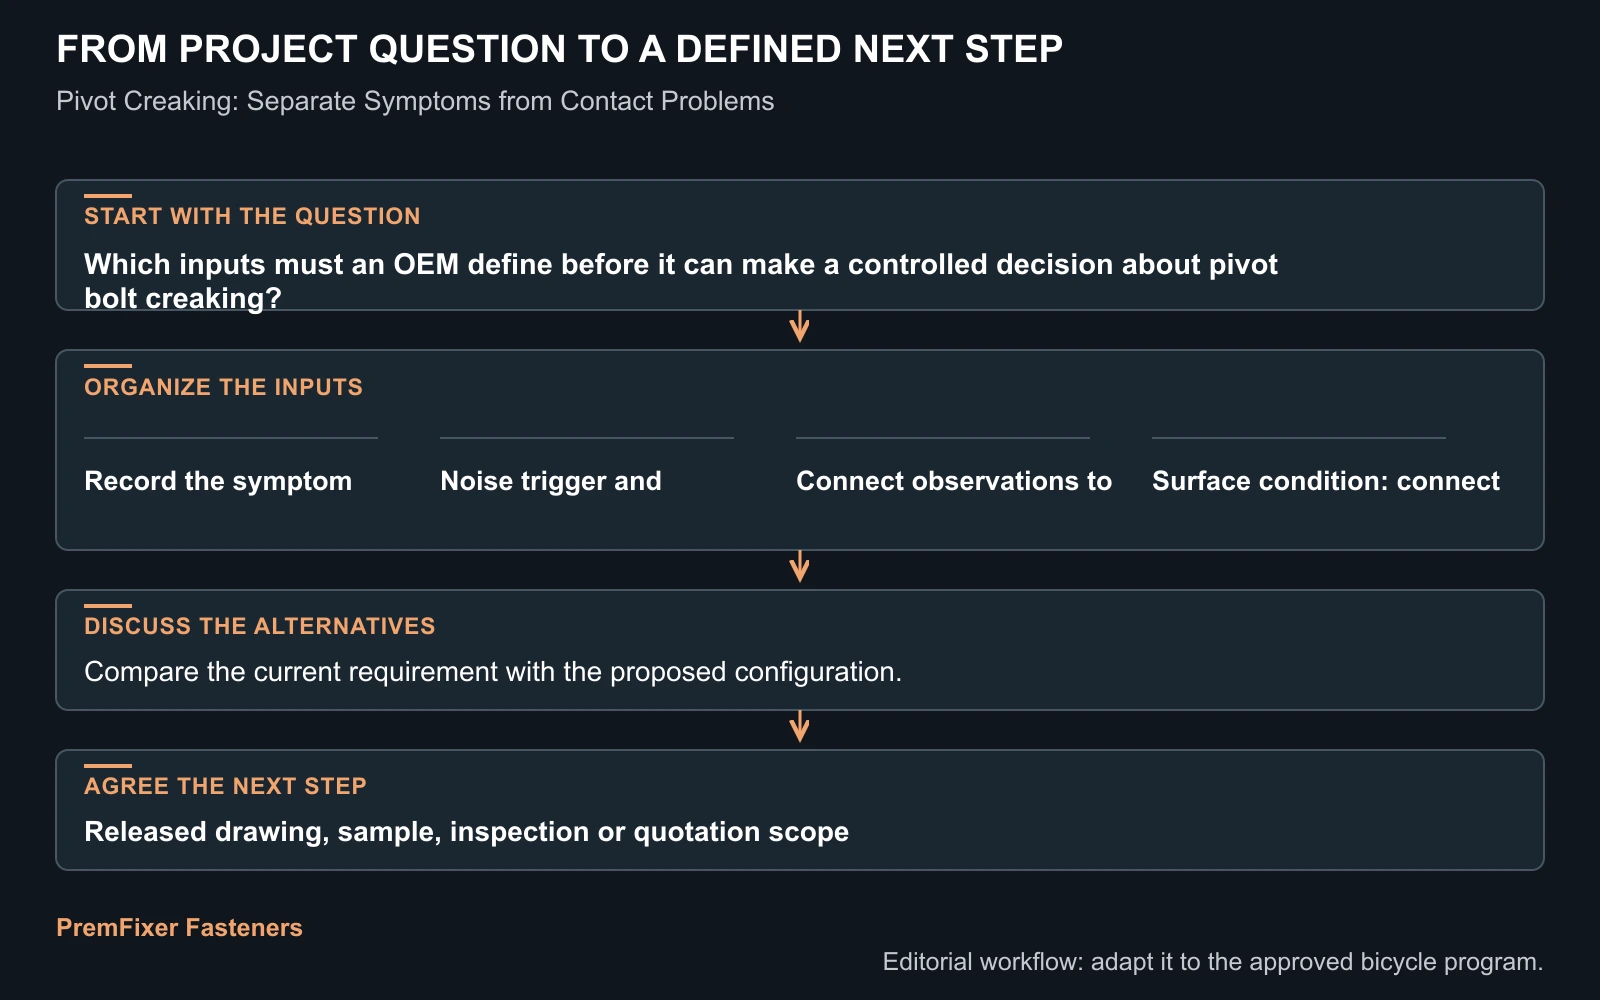Viewport: 1600px width, 1000px height.
Task: Click the arrow below the inputs box
Action: pyautogui.click(x=799, y=567)
